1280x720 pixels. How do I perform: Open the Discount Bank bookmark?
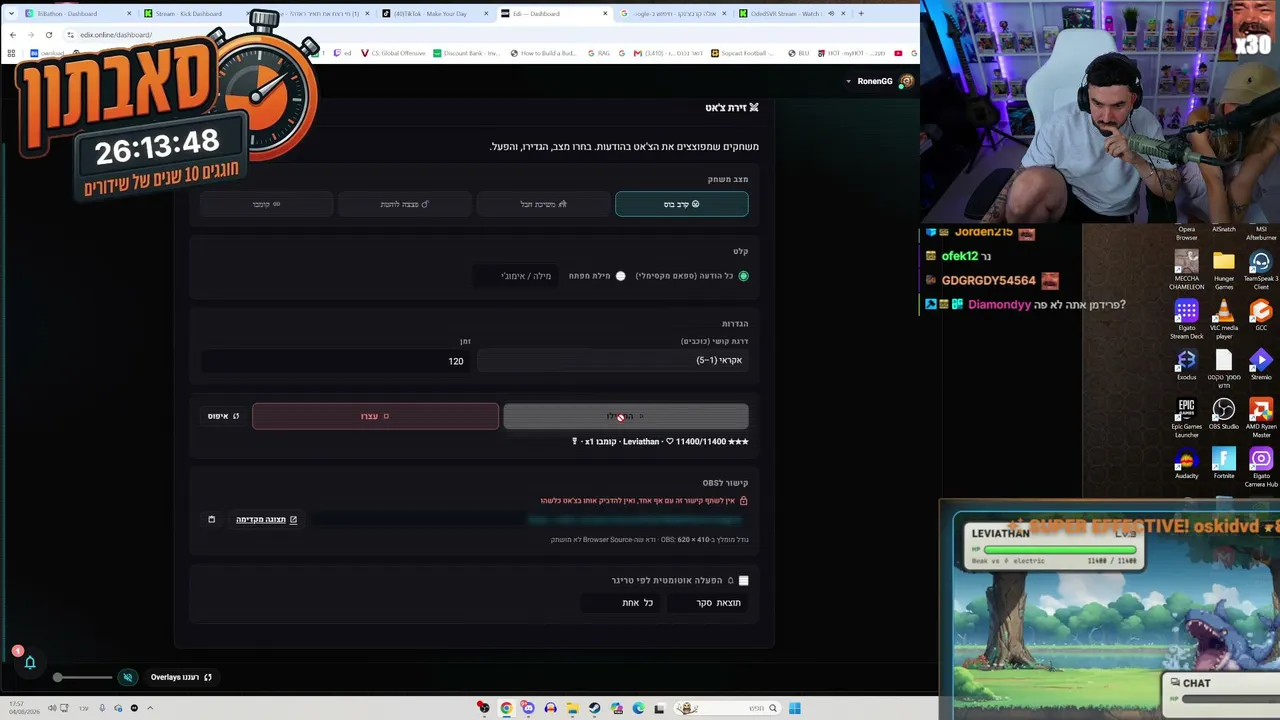tap(466, 53)
